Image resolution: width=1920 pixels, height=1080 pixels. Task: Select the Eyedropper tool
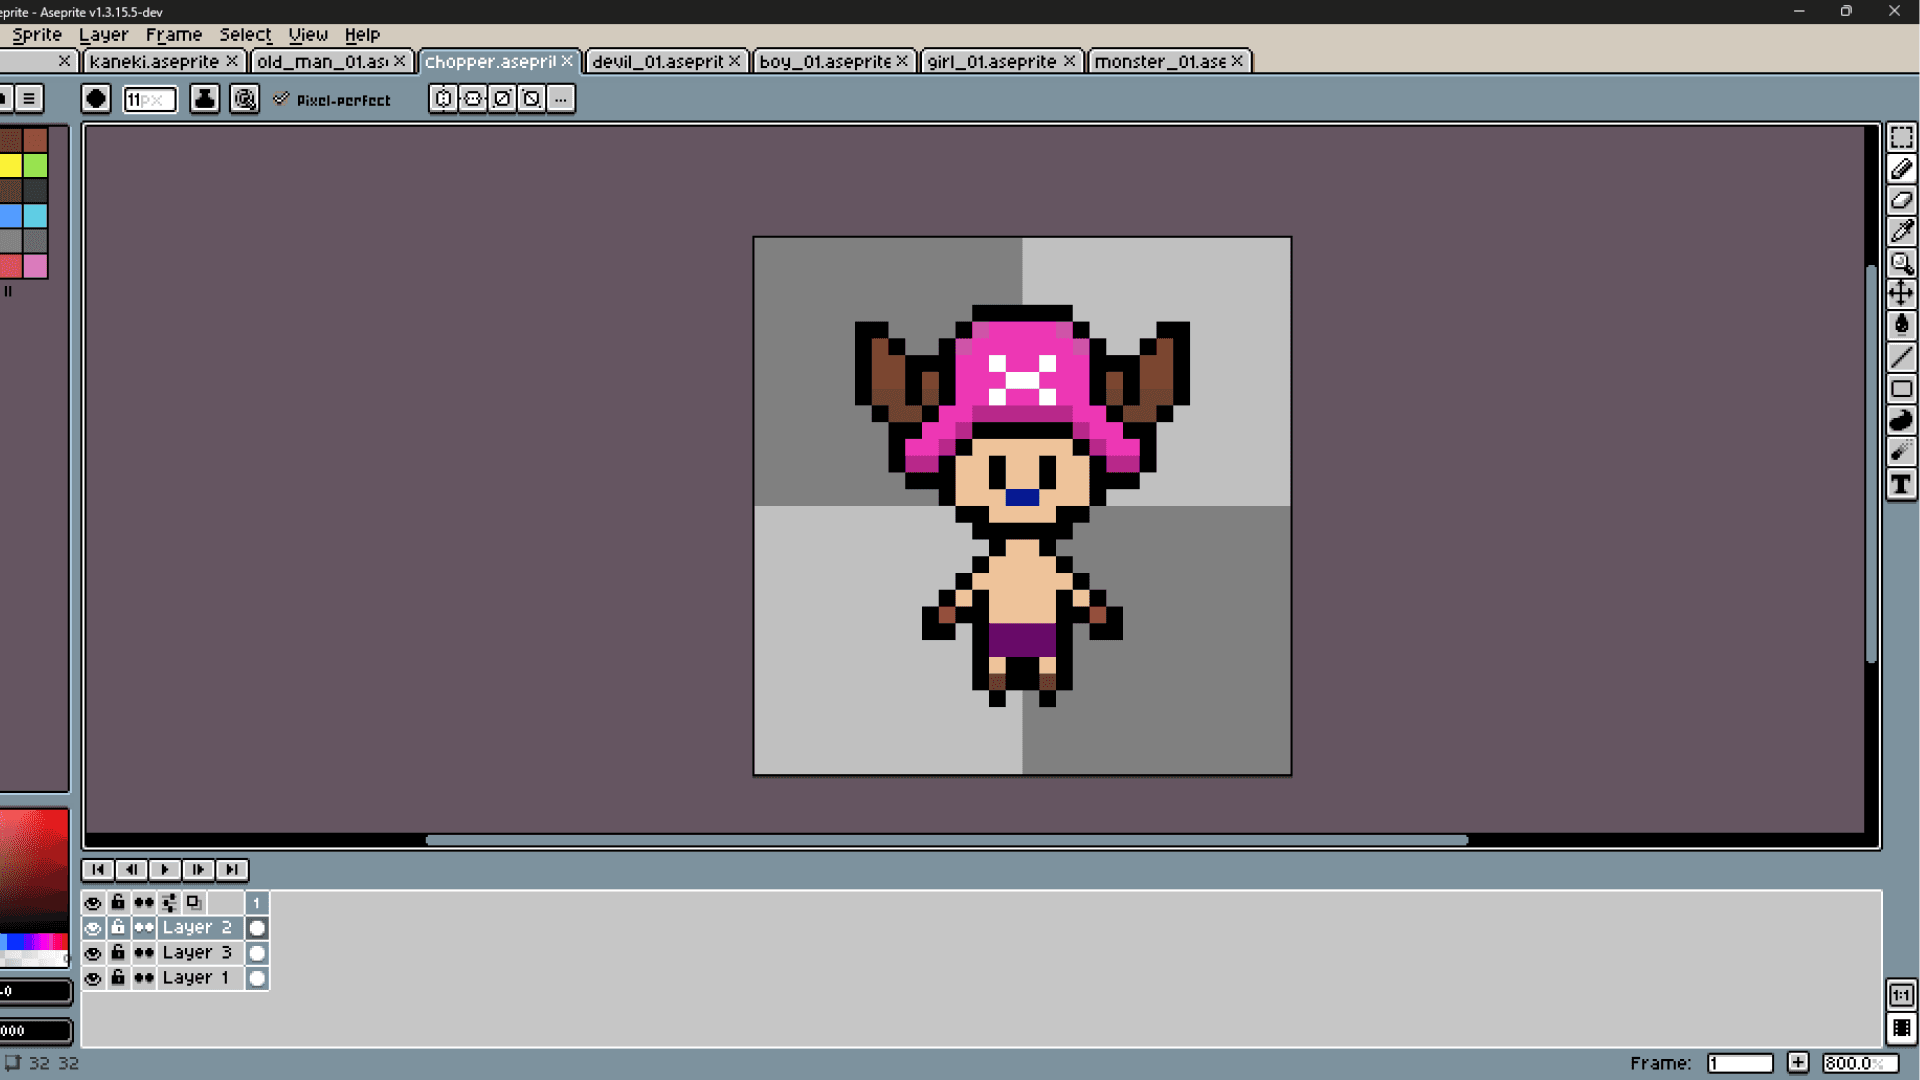pos(1901,231)
